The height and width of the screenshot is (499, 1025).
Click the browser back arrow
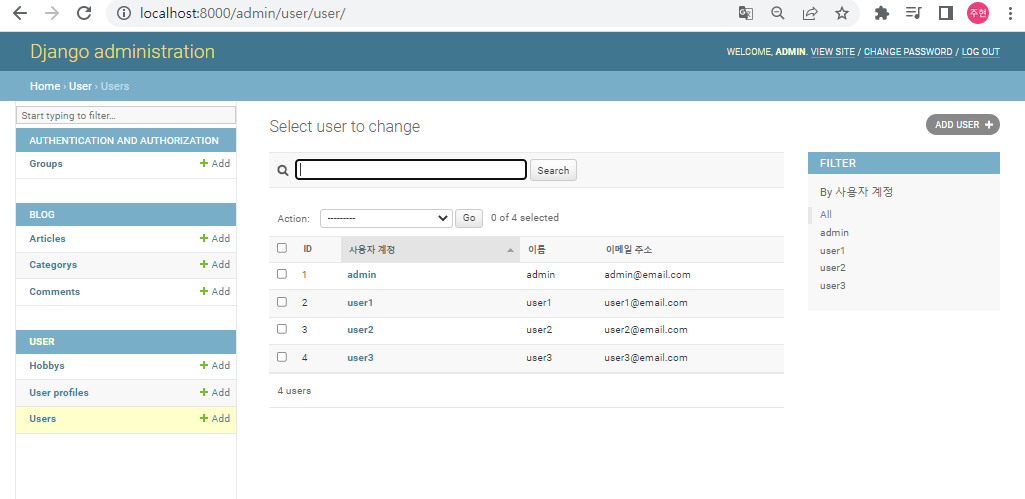click(20, 13)
